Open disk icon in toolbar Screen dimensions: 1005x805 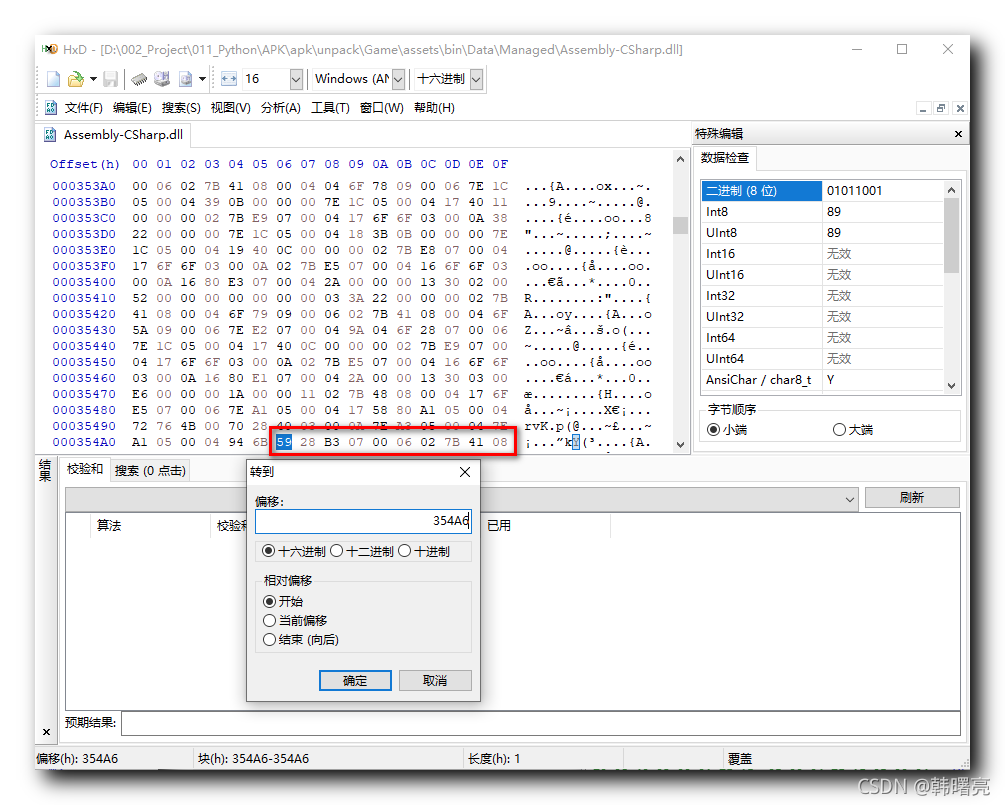tap(162, 79)
